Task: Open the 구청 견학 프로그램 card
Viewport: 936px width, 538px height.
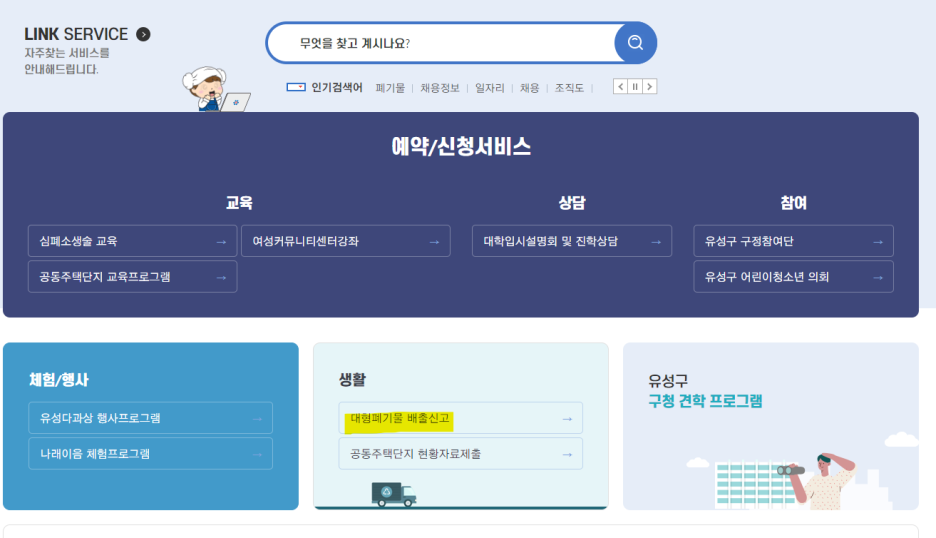Action: tap(771, 426)
